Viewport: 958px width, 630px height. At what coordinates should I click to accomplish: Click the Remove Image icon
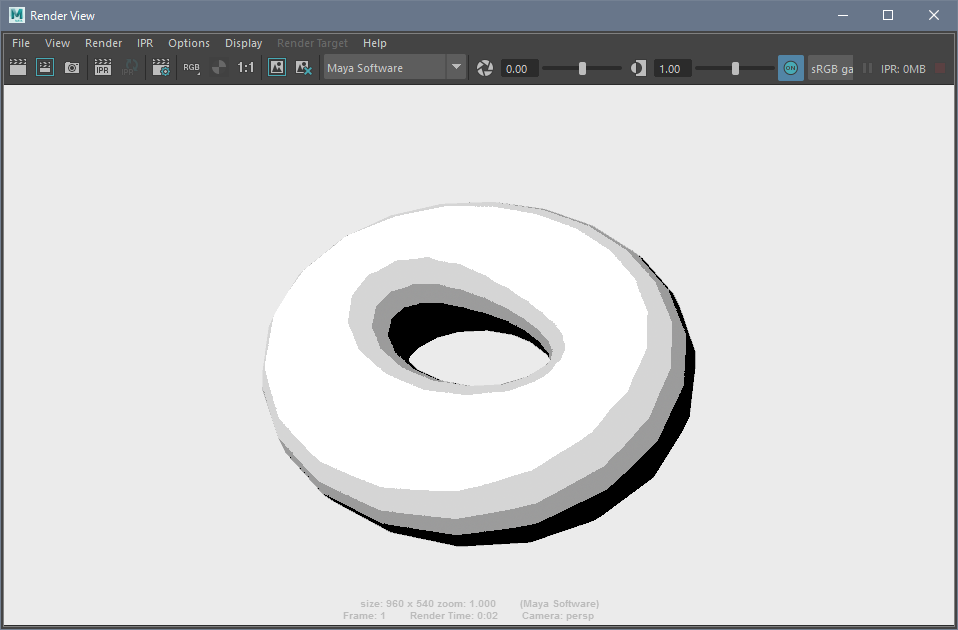click(x=304, y=68)
